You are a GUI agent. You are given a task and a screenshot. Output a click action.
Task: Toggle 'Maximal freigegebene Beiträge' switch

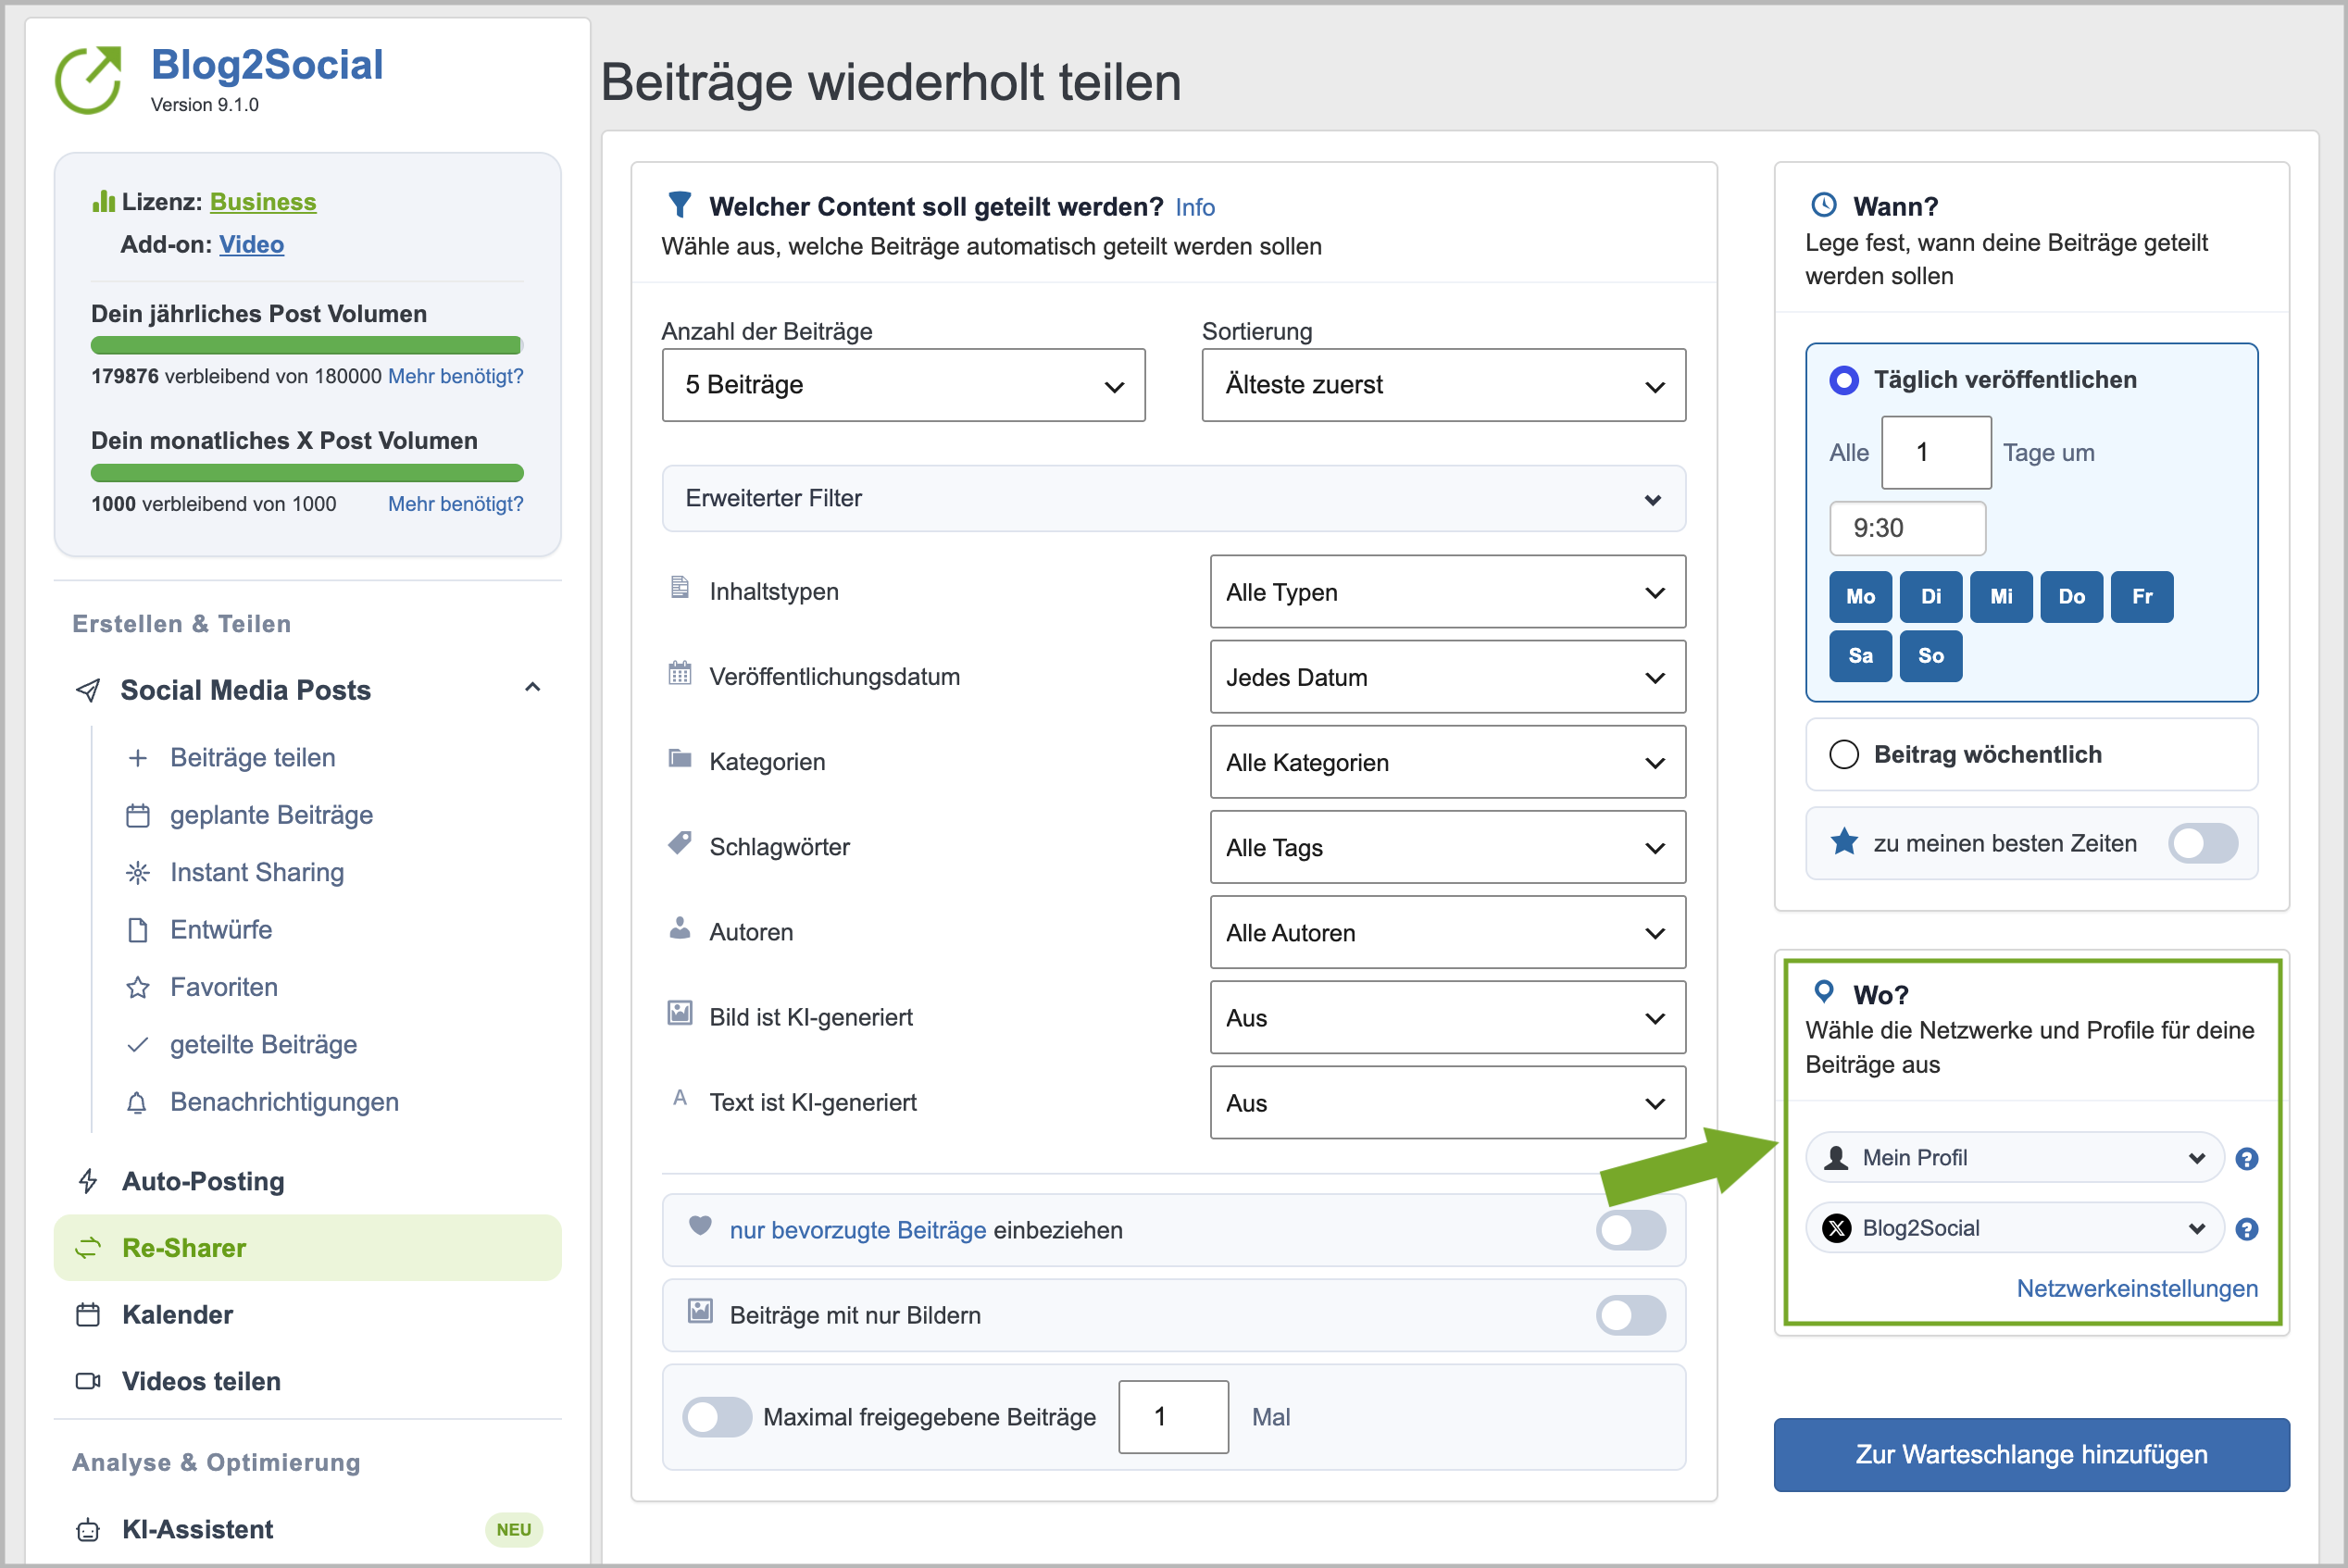(717, 1417)
